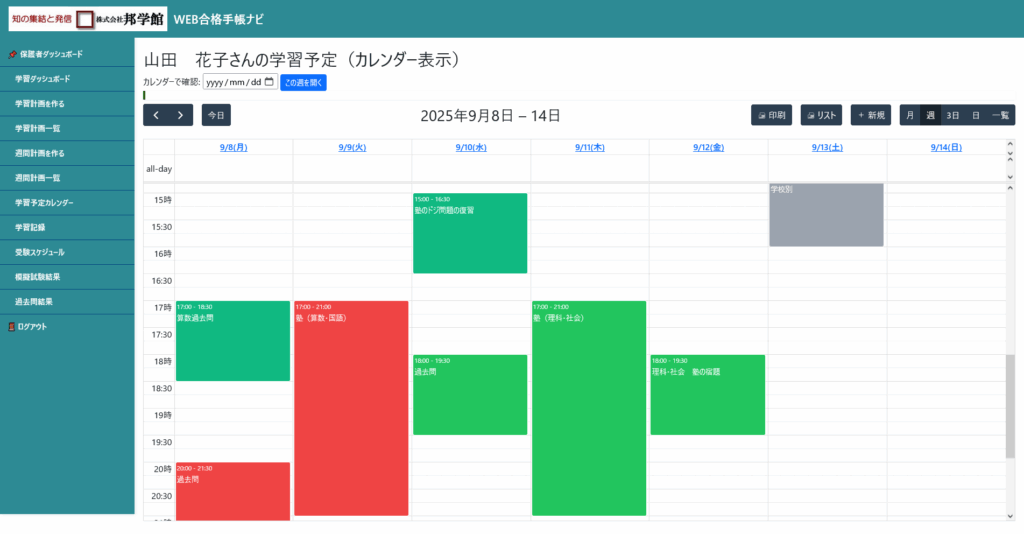Click the yyyy/mm/dd date input field

tap(233, 82)
